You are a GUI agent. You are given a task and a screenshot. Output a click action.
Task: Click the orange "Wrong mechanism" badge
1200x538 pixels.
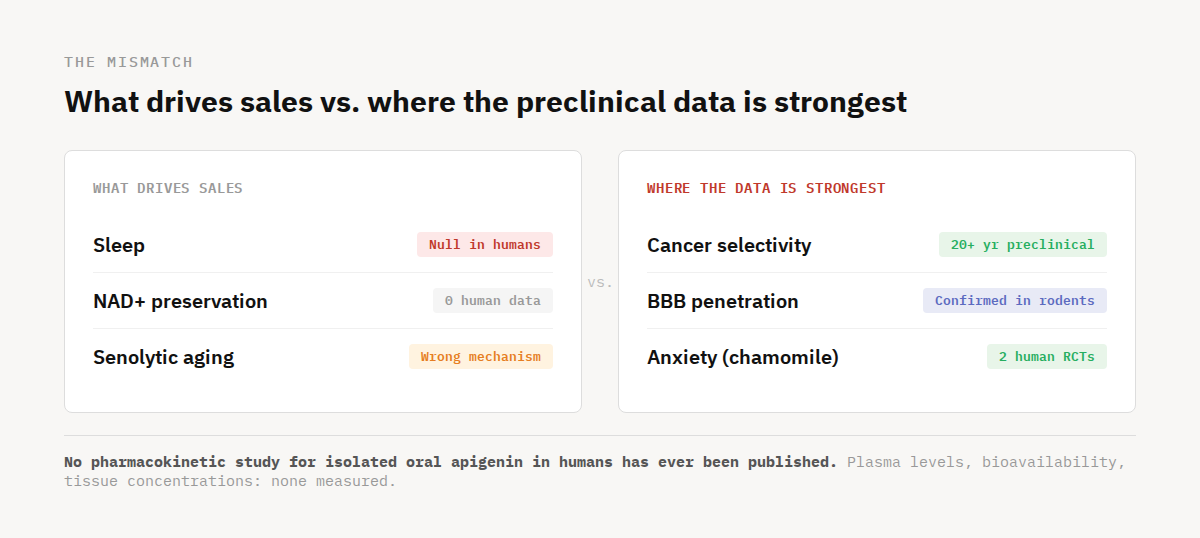tap(480, 357)
